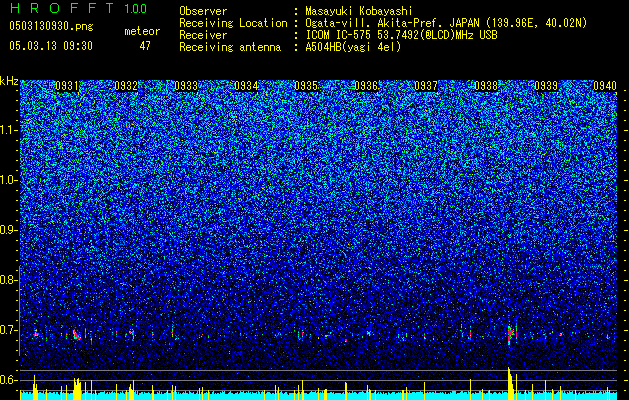Click the Receiving Location value text
Image resolution: width=629 pixels, height=400 pixels.
coord(446,23)
